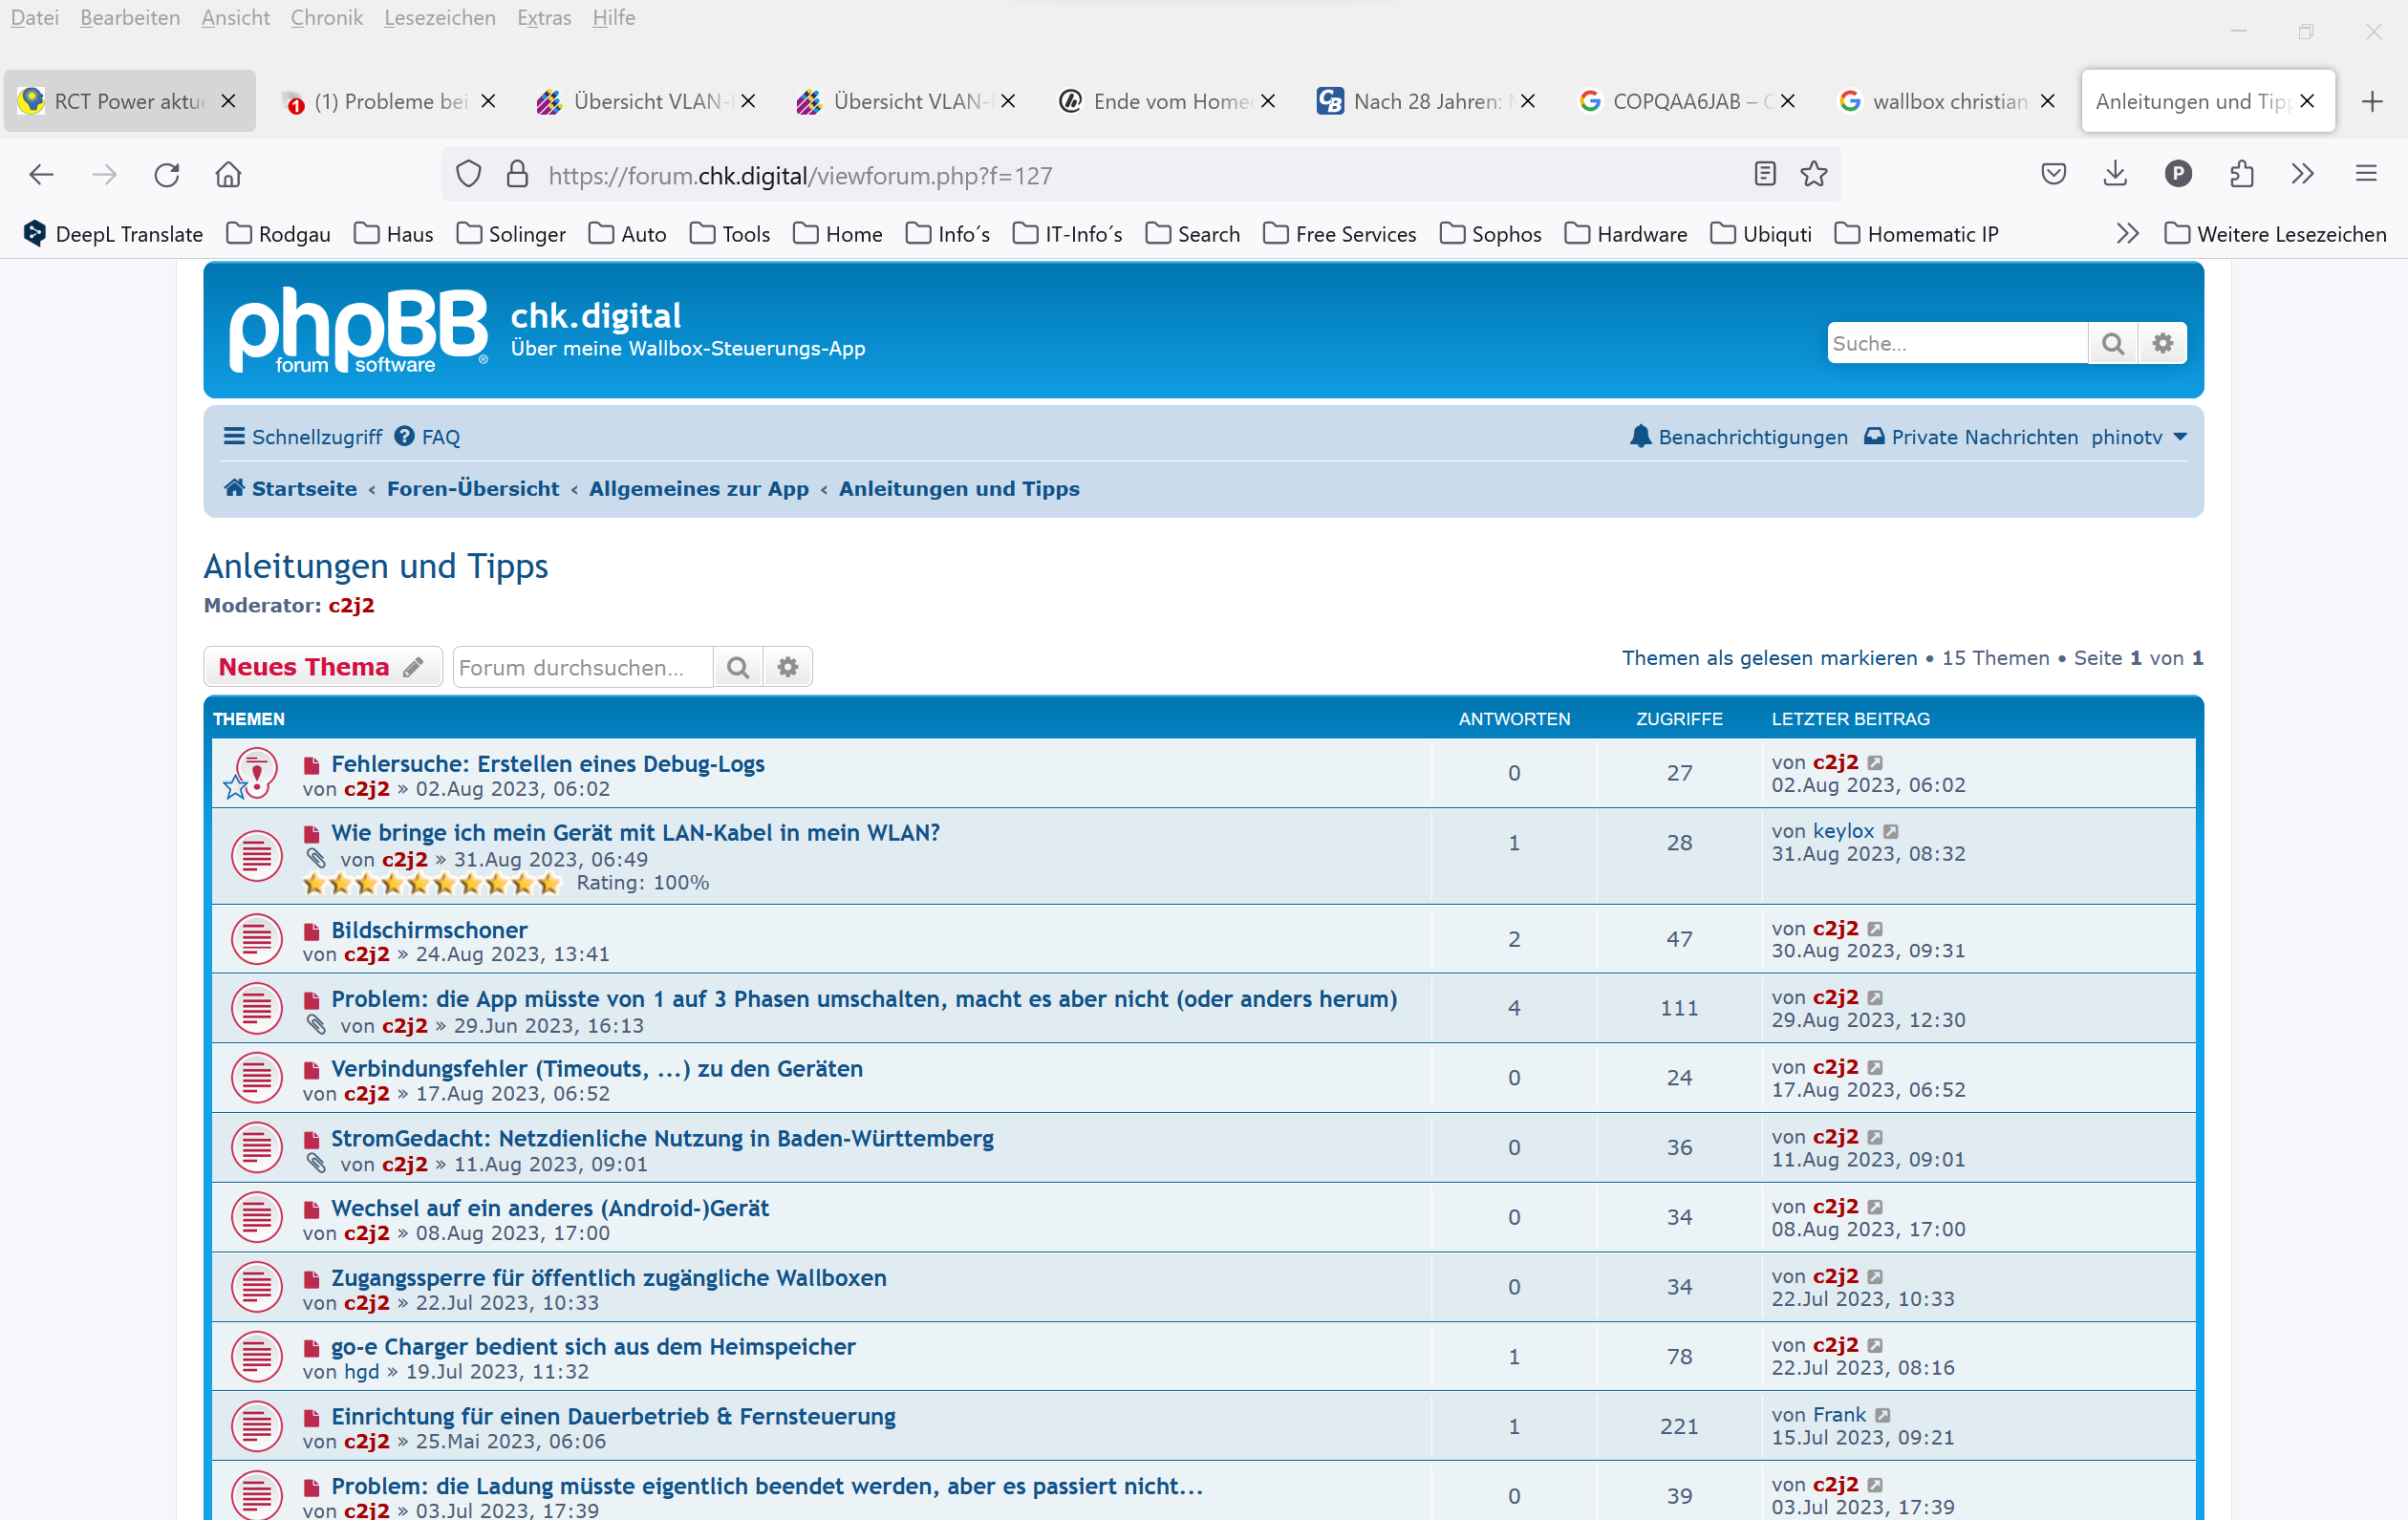Open the Bearbeiten menu
This screenshot has height=1520, width=2408.
[130, 18]
